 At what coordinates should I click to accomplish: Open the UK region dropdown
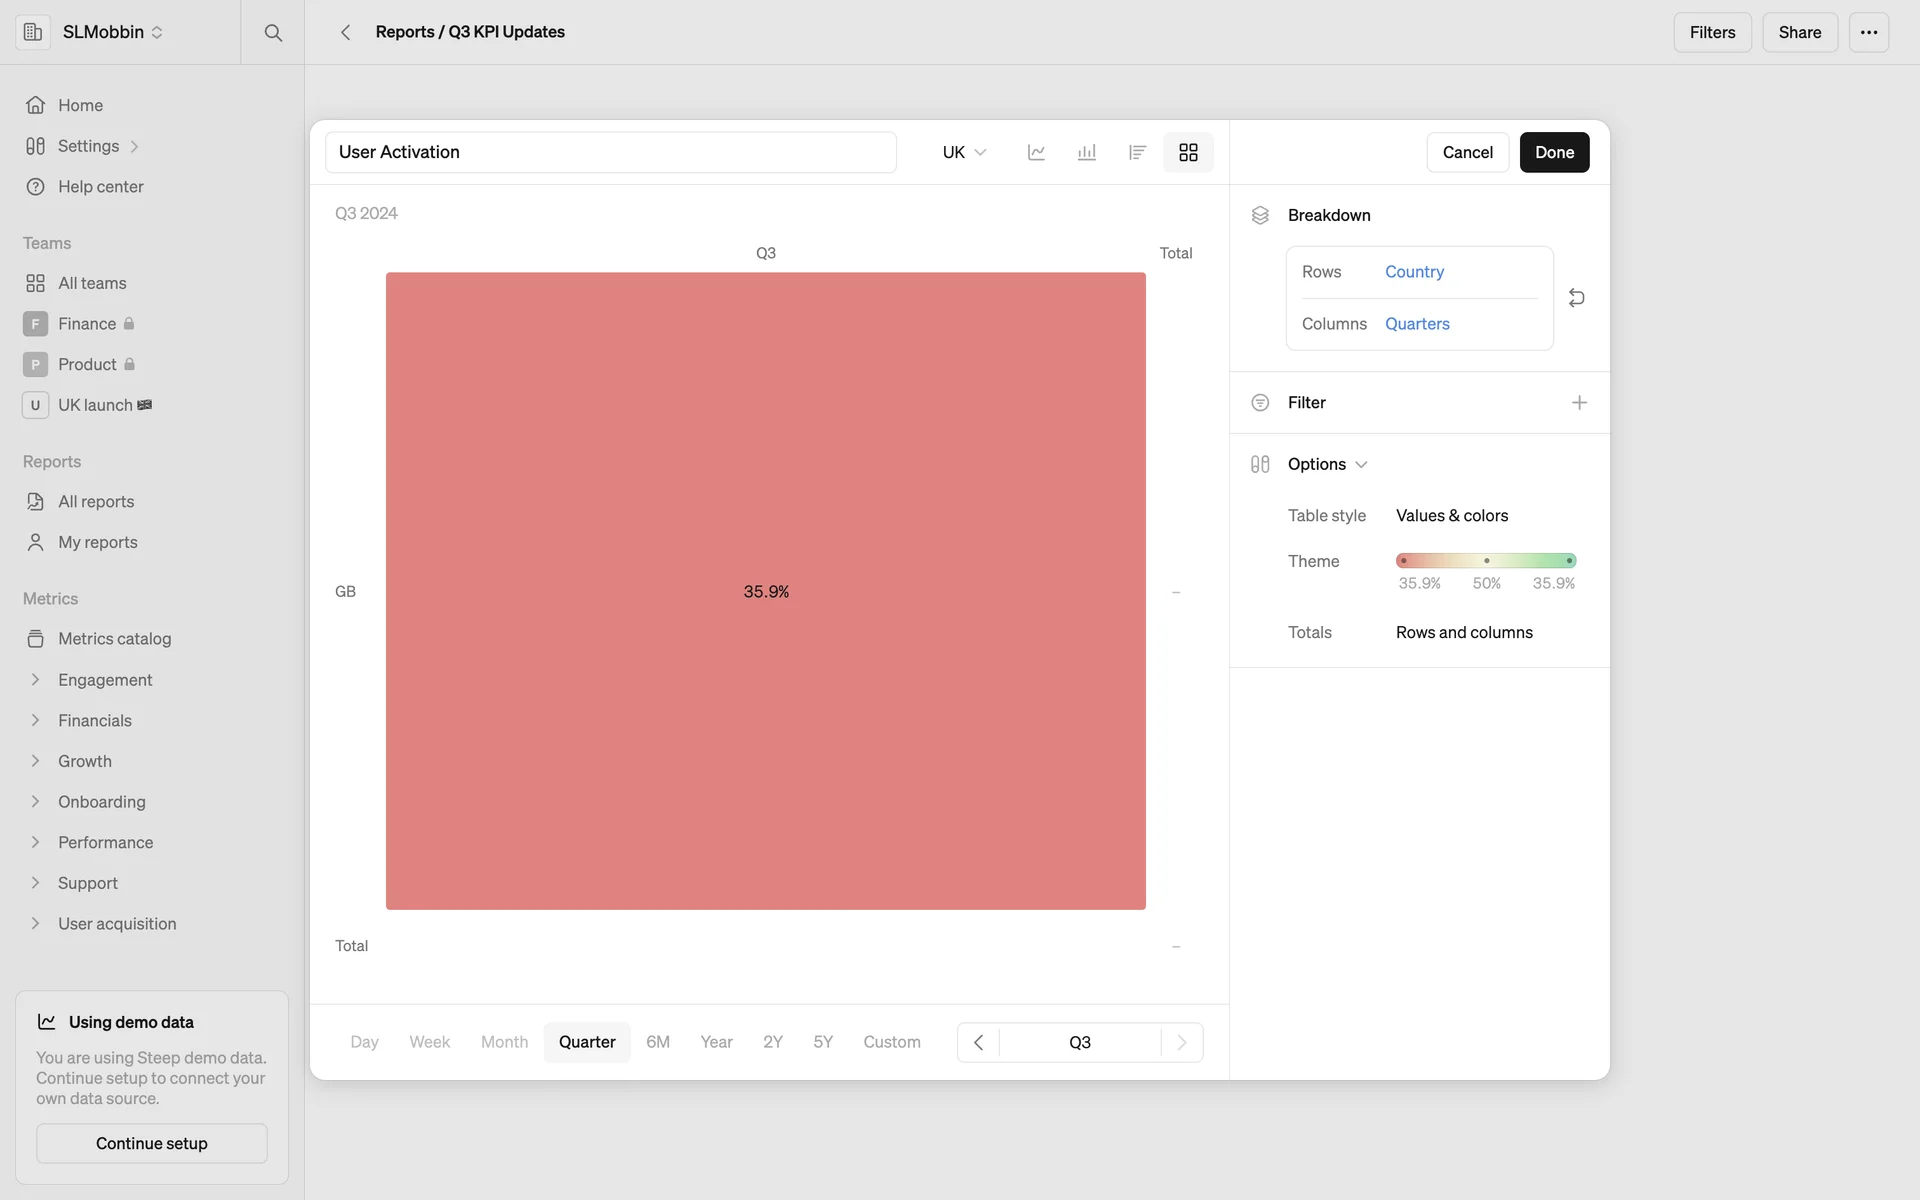964,152
